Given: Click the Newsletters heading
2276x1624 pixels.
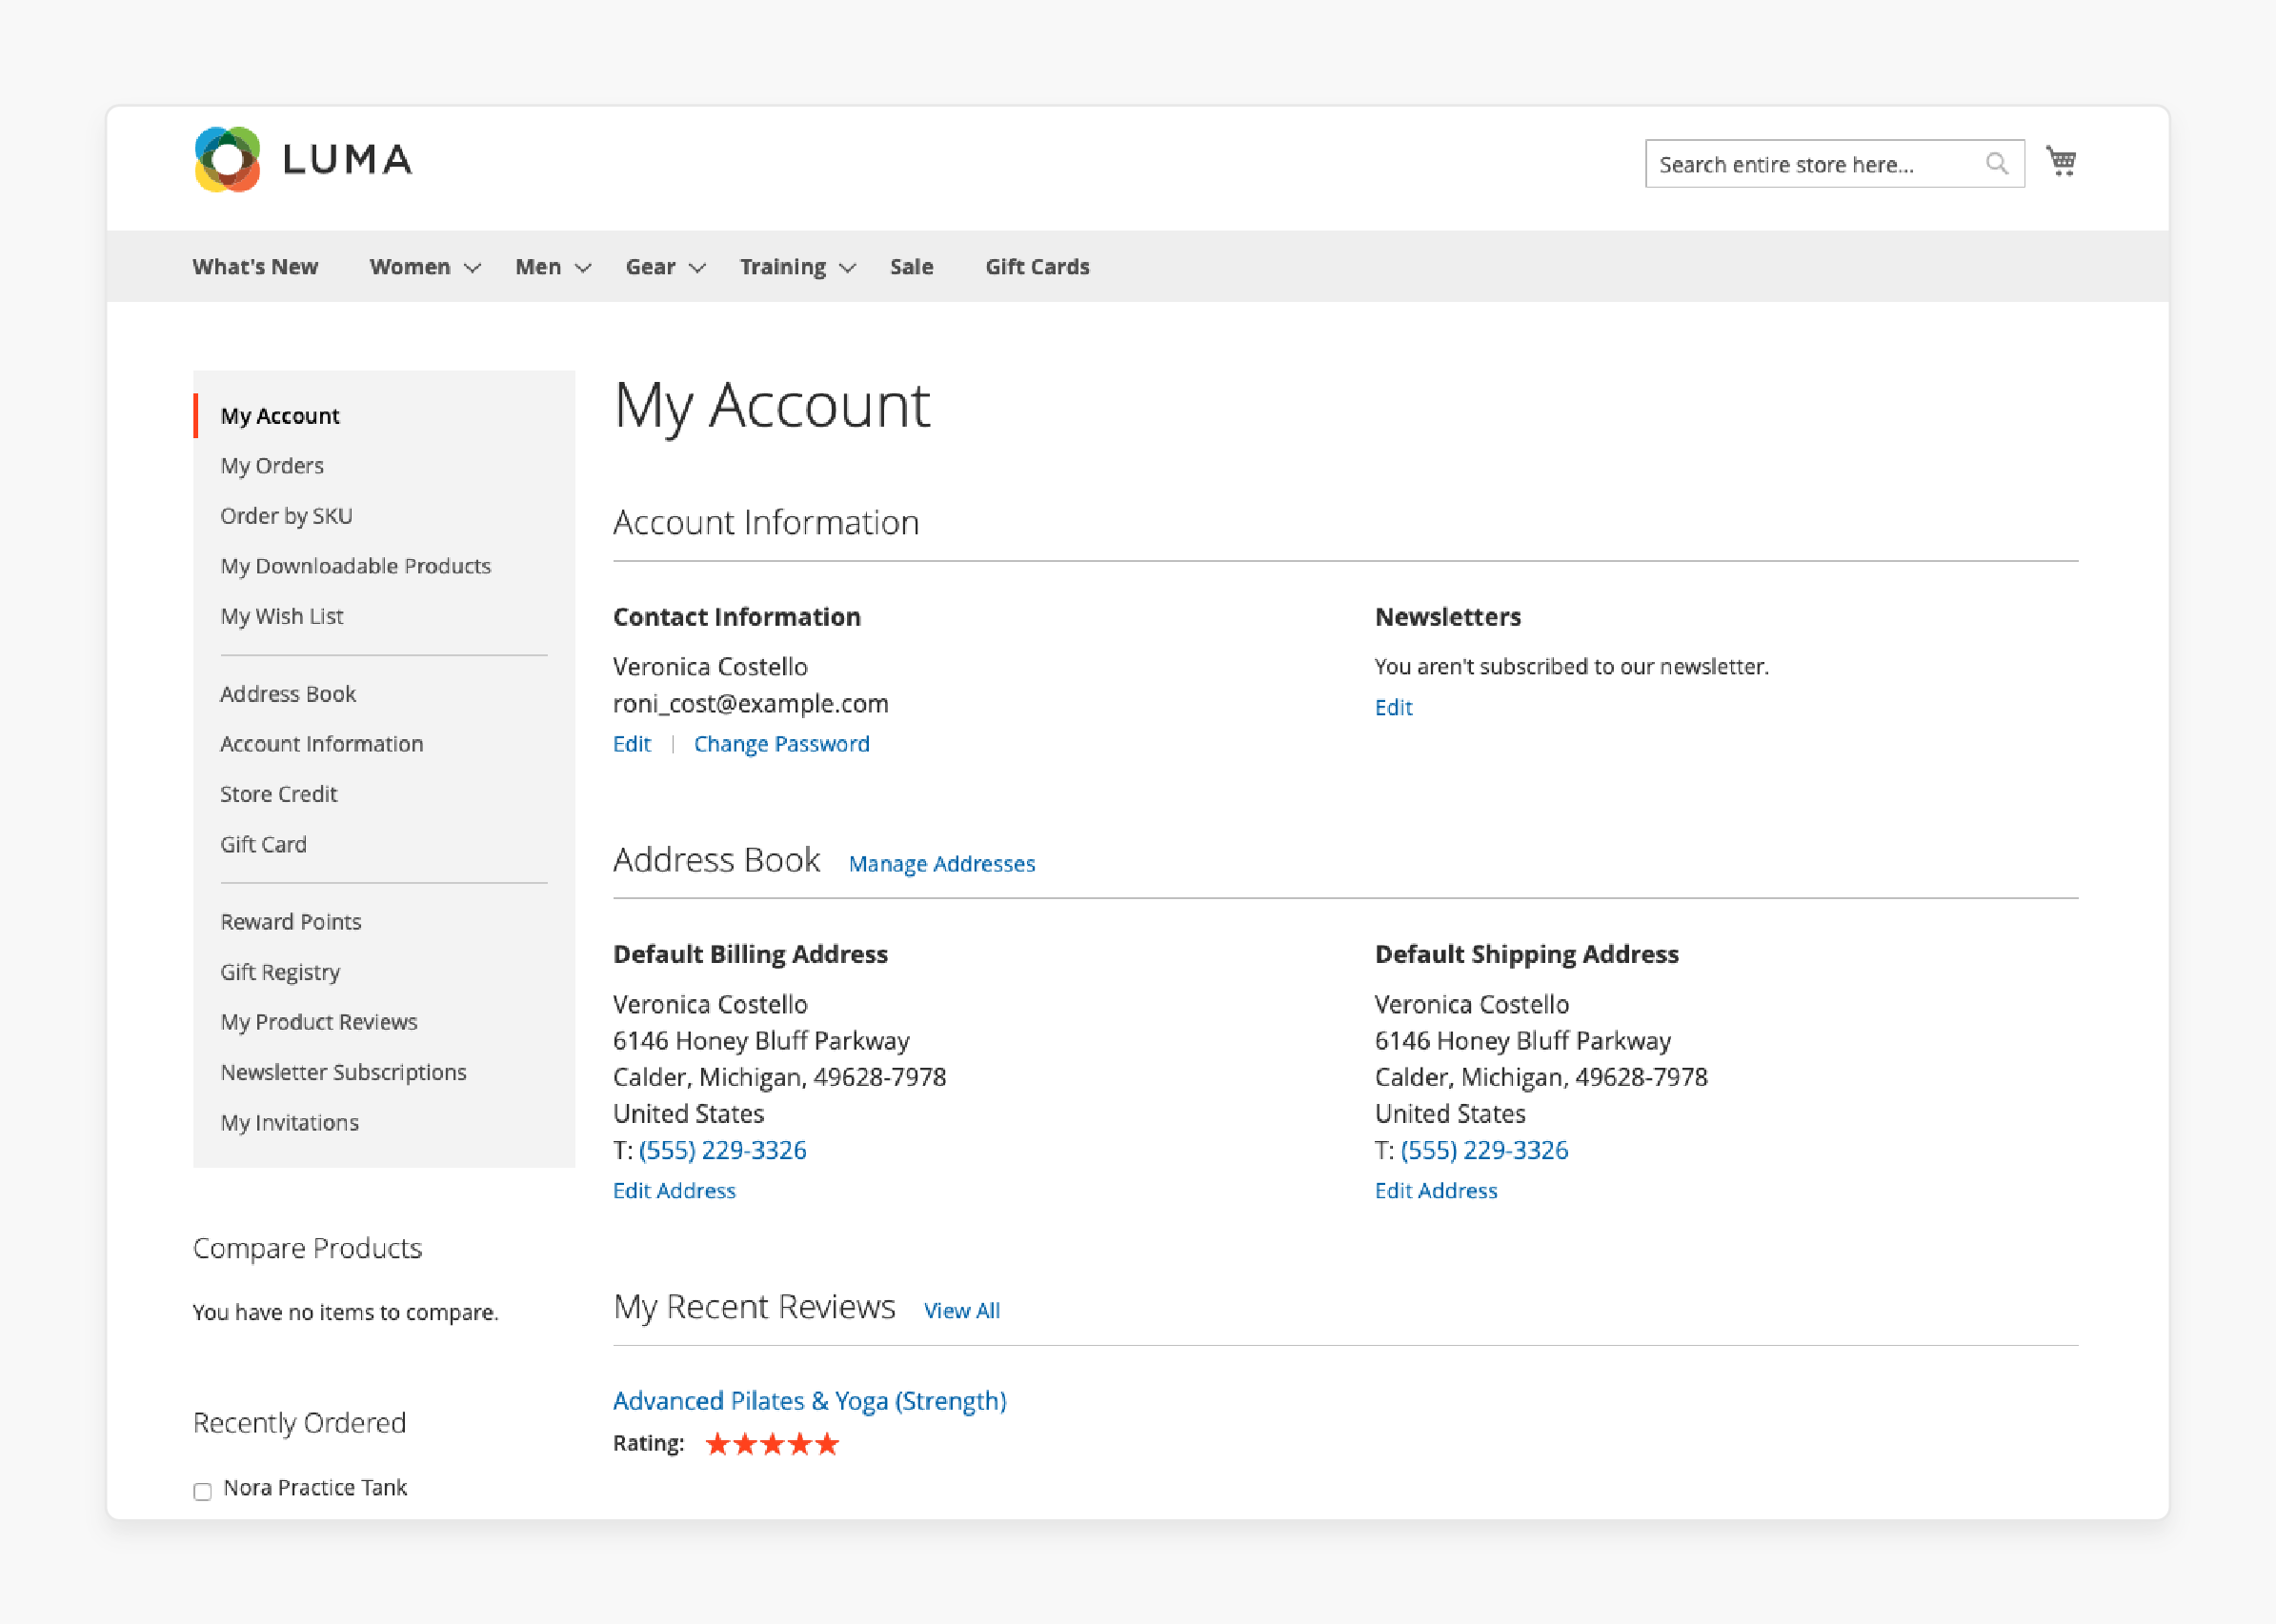Looking at the screenshot, I should point(1448,617).
